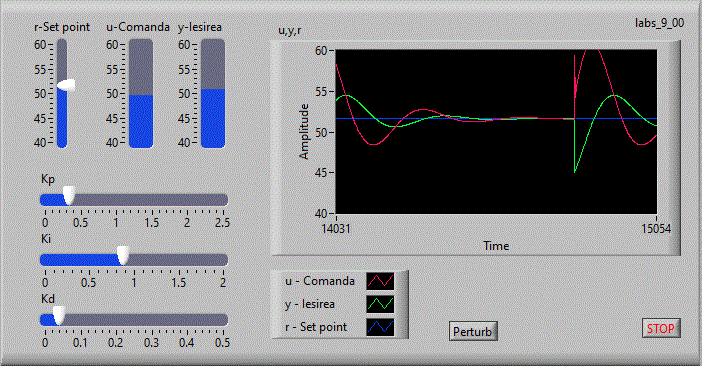Viewport: 702px width, 366px height.
Task: Click the Kp slider handle
Action: [68, 195]
